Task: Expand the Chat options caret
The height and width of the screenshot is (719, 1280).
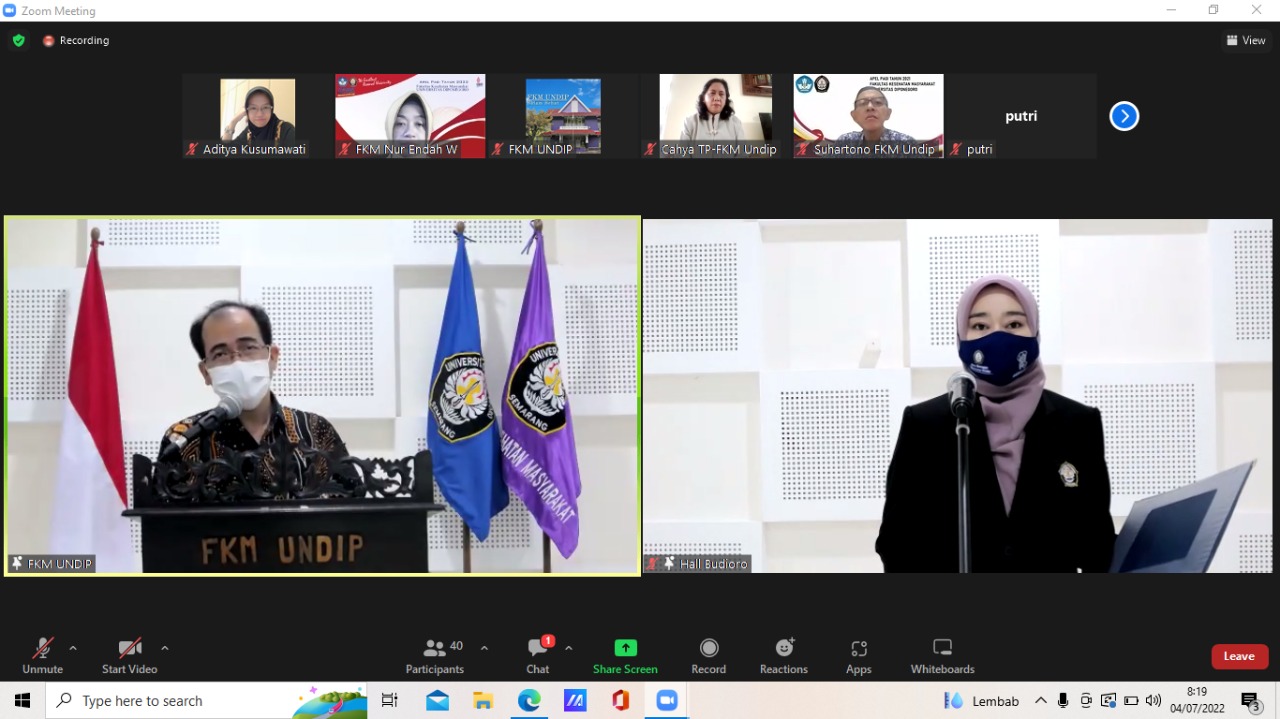Action: [x=569, y=648]
